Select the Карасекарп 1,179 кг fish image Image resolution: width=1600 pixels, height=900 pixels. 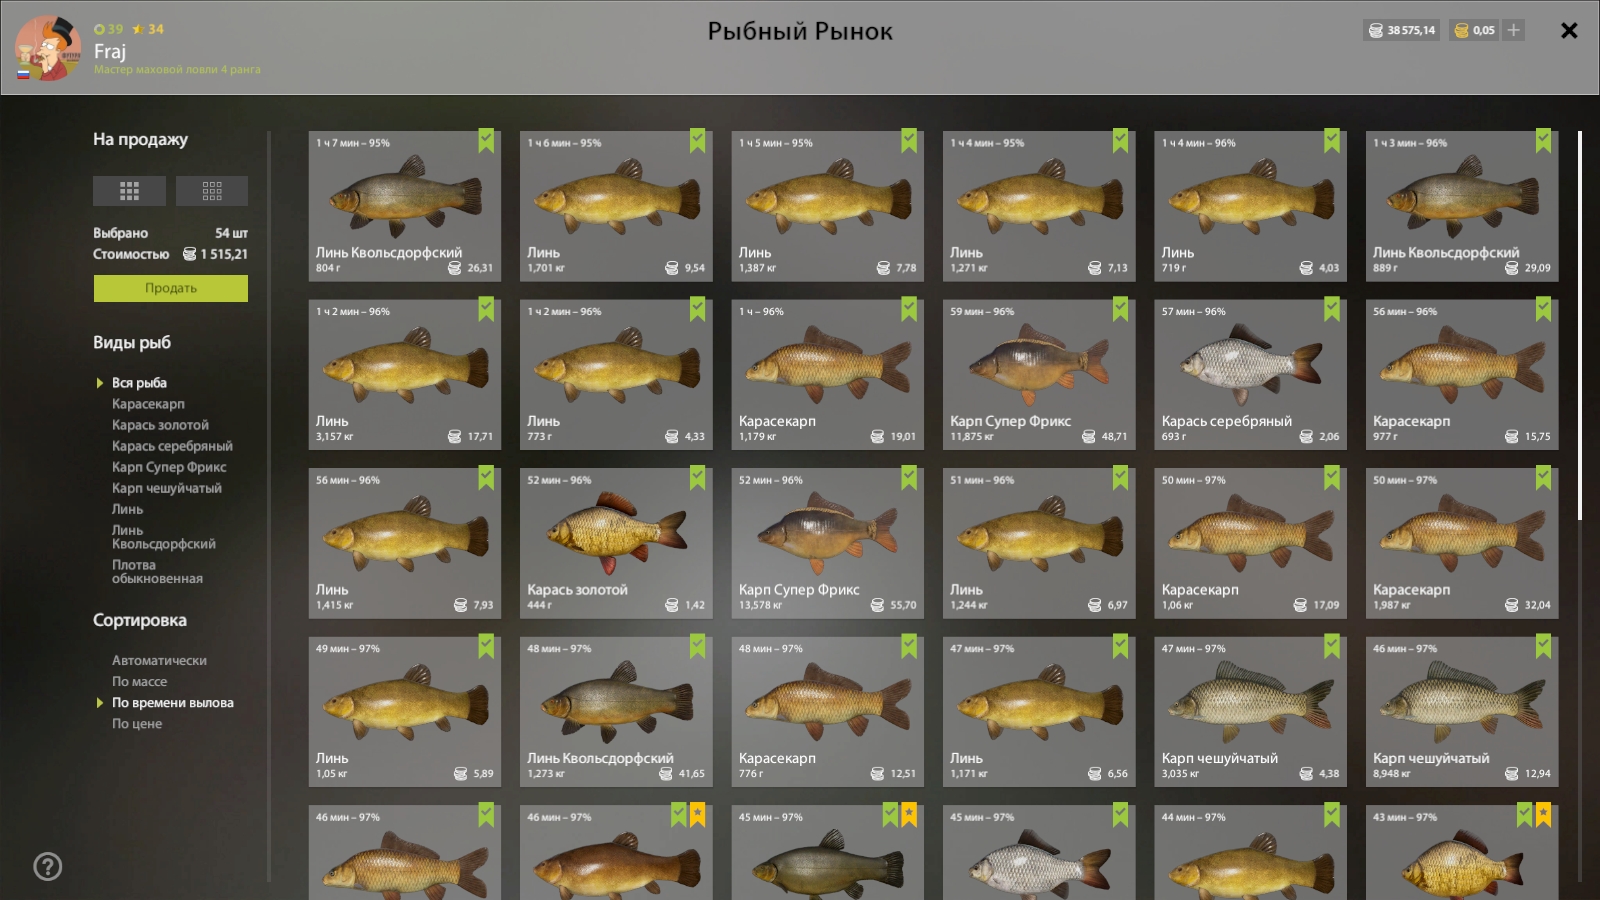[828, 363]
